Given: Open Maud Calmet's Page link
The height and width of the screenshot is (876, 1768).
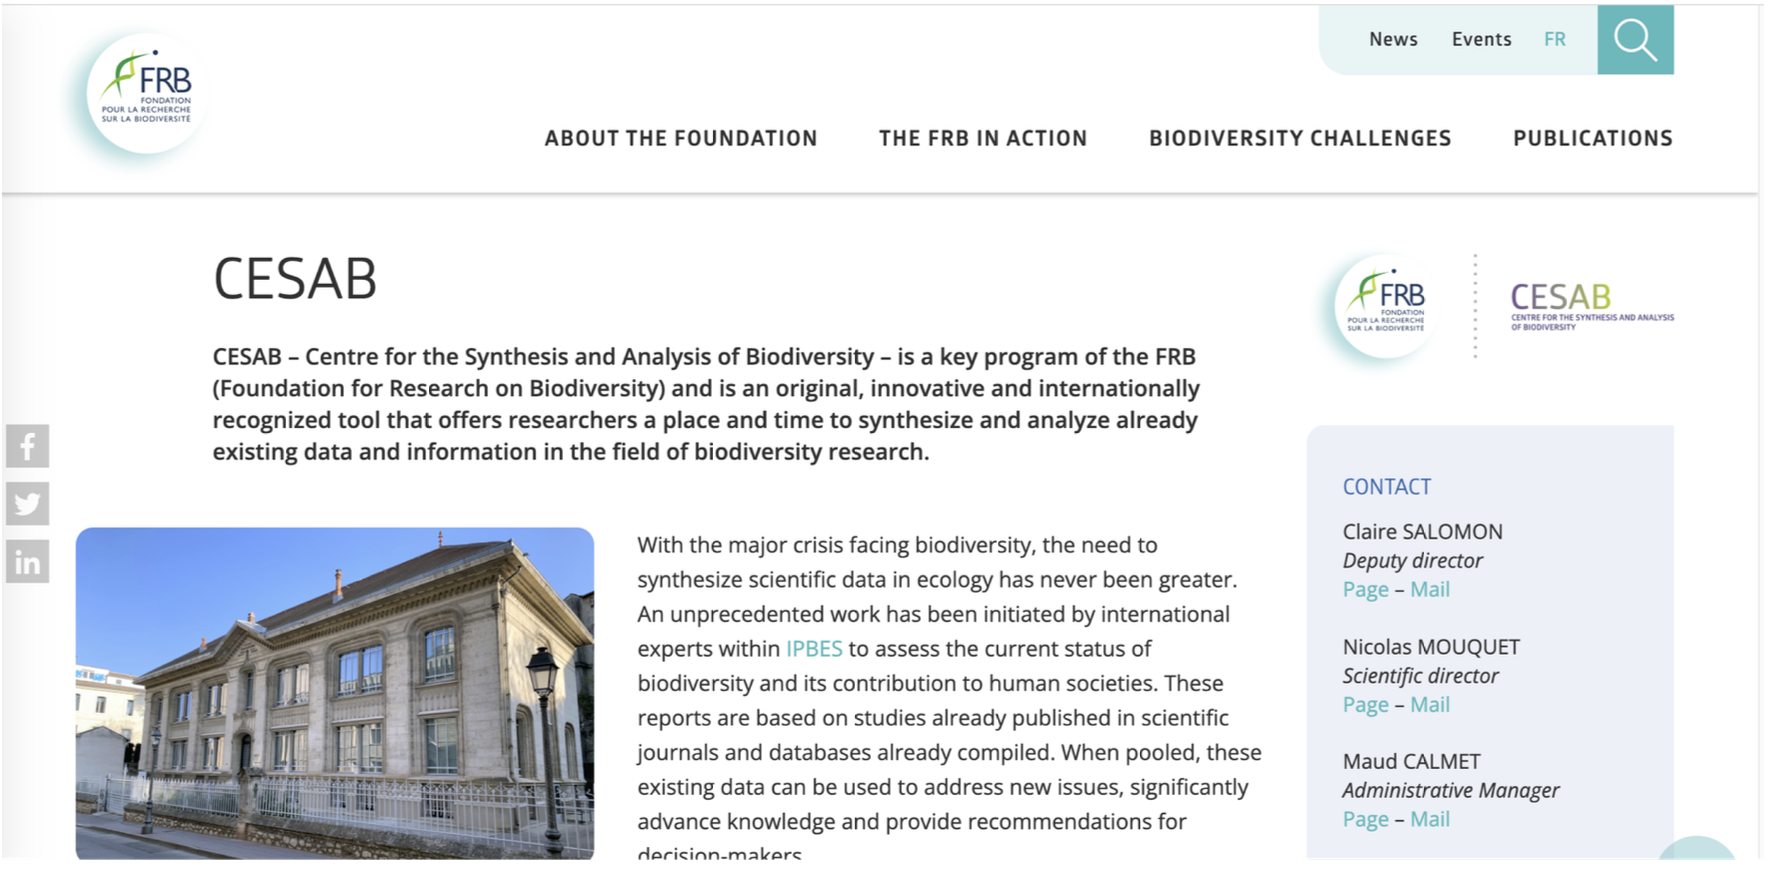Looking at the screenshot, I should [x=1365, y=820].
